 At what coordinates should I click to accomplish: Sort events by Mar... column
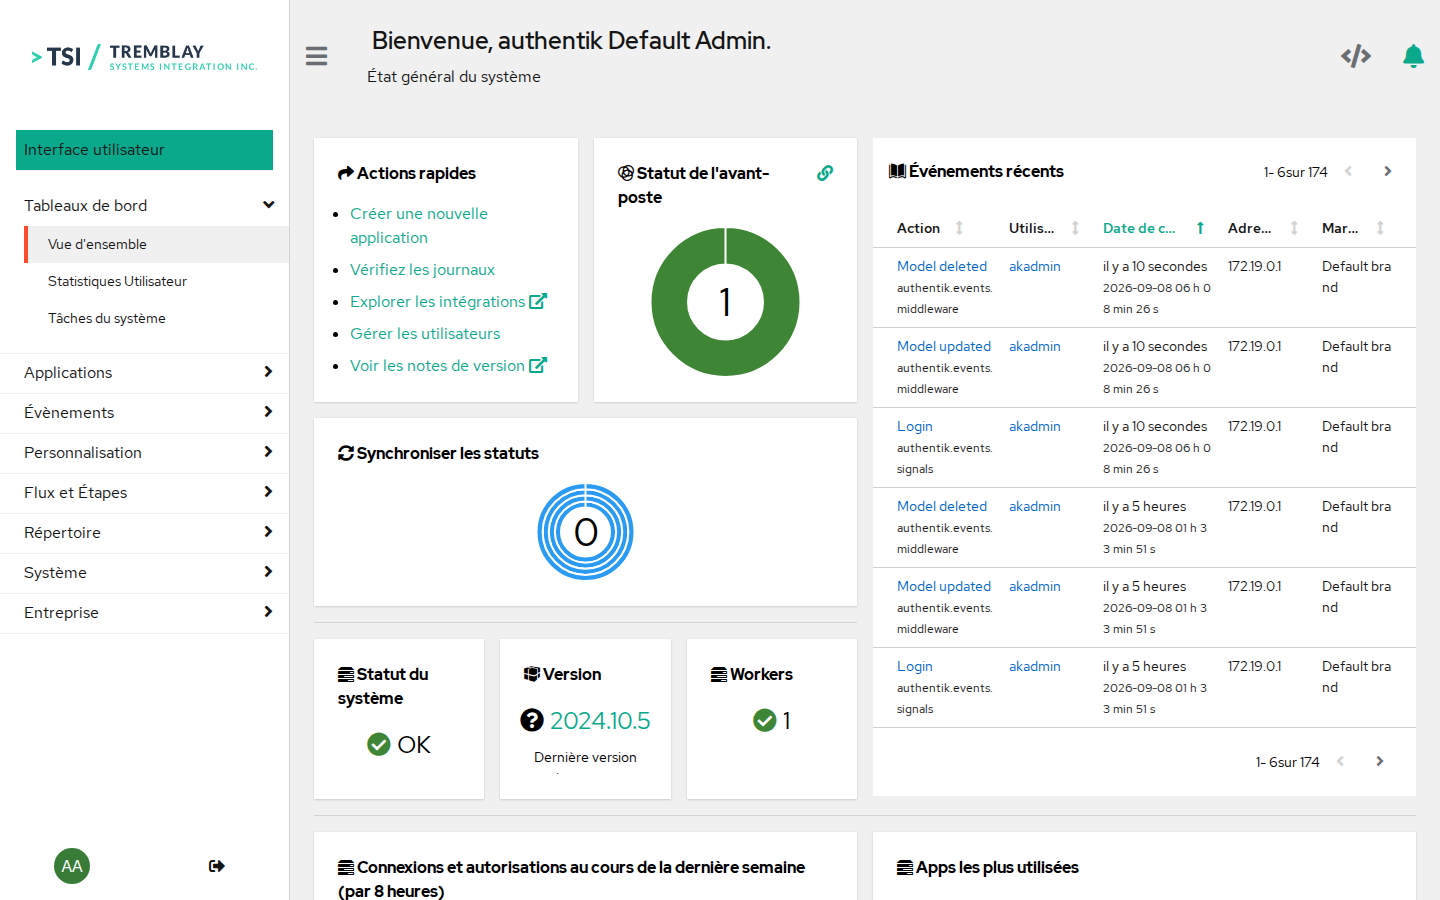tap(1353, 228)
